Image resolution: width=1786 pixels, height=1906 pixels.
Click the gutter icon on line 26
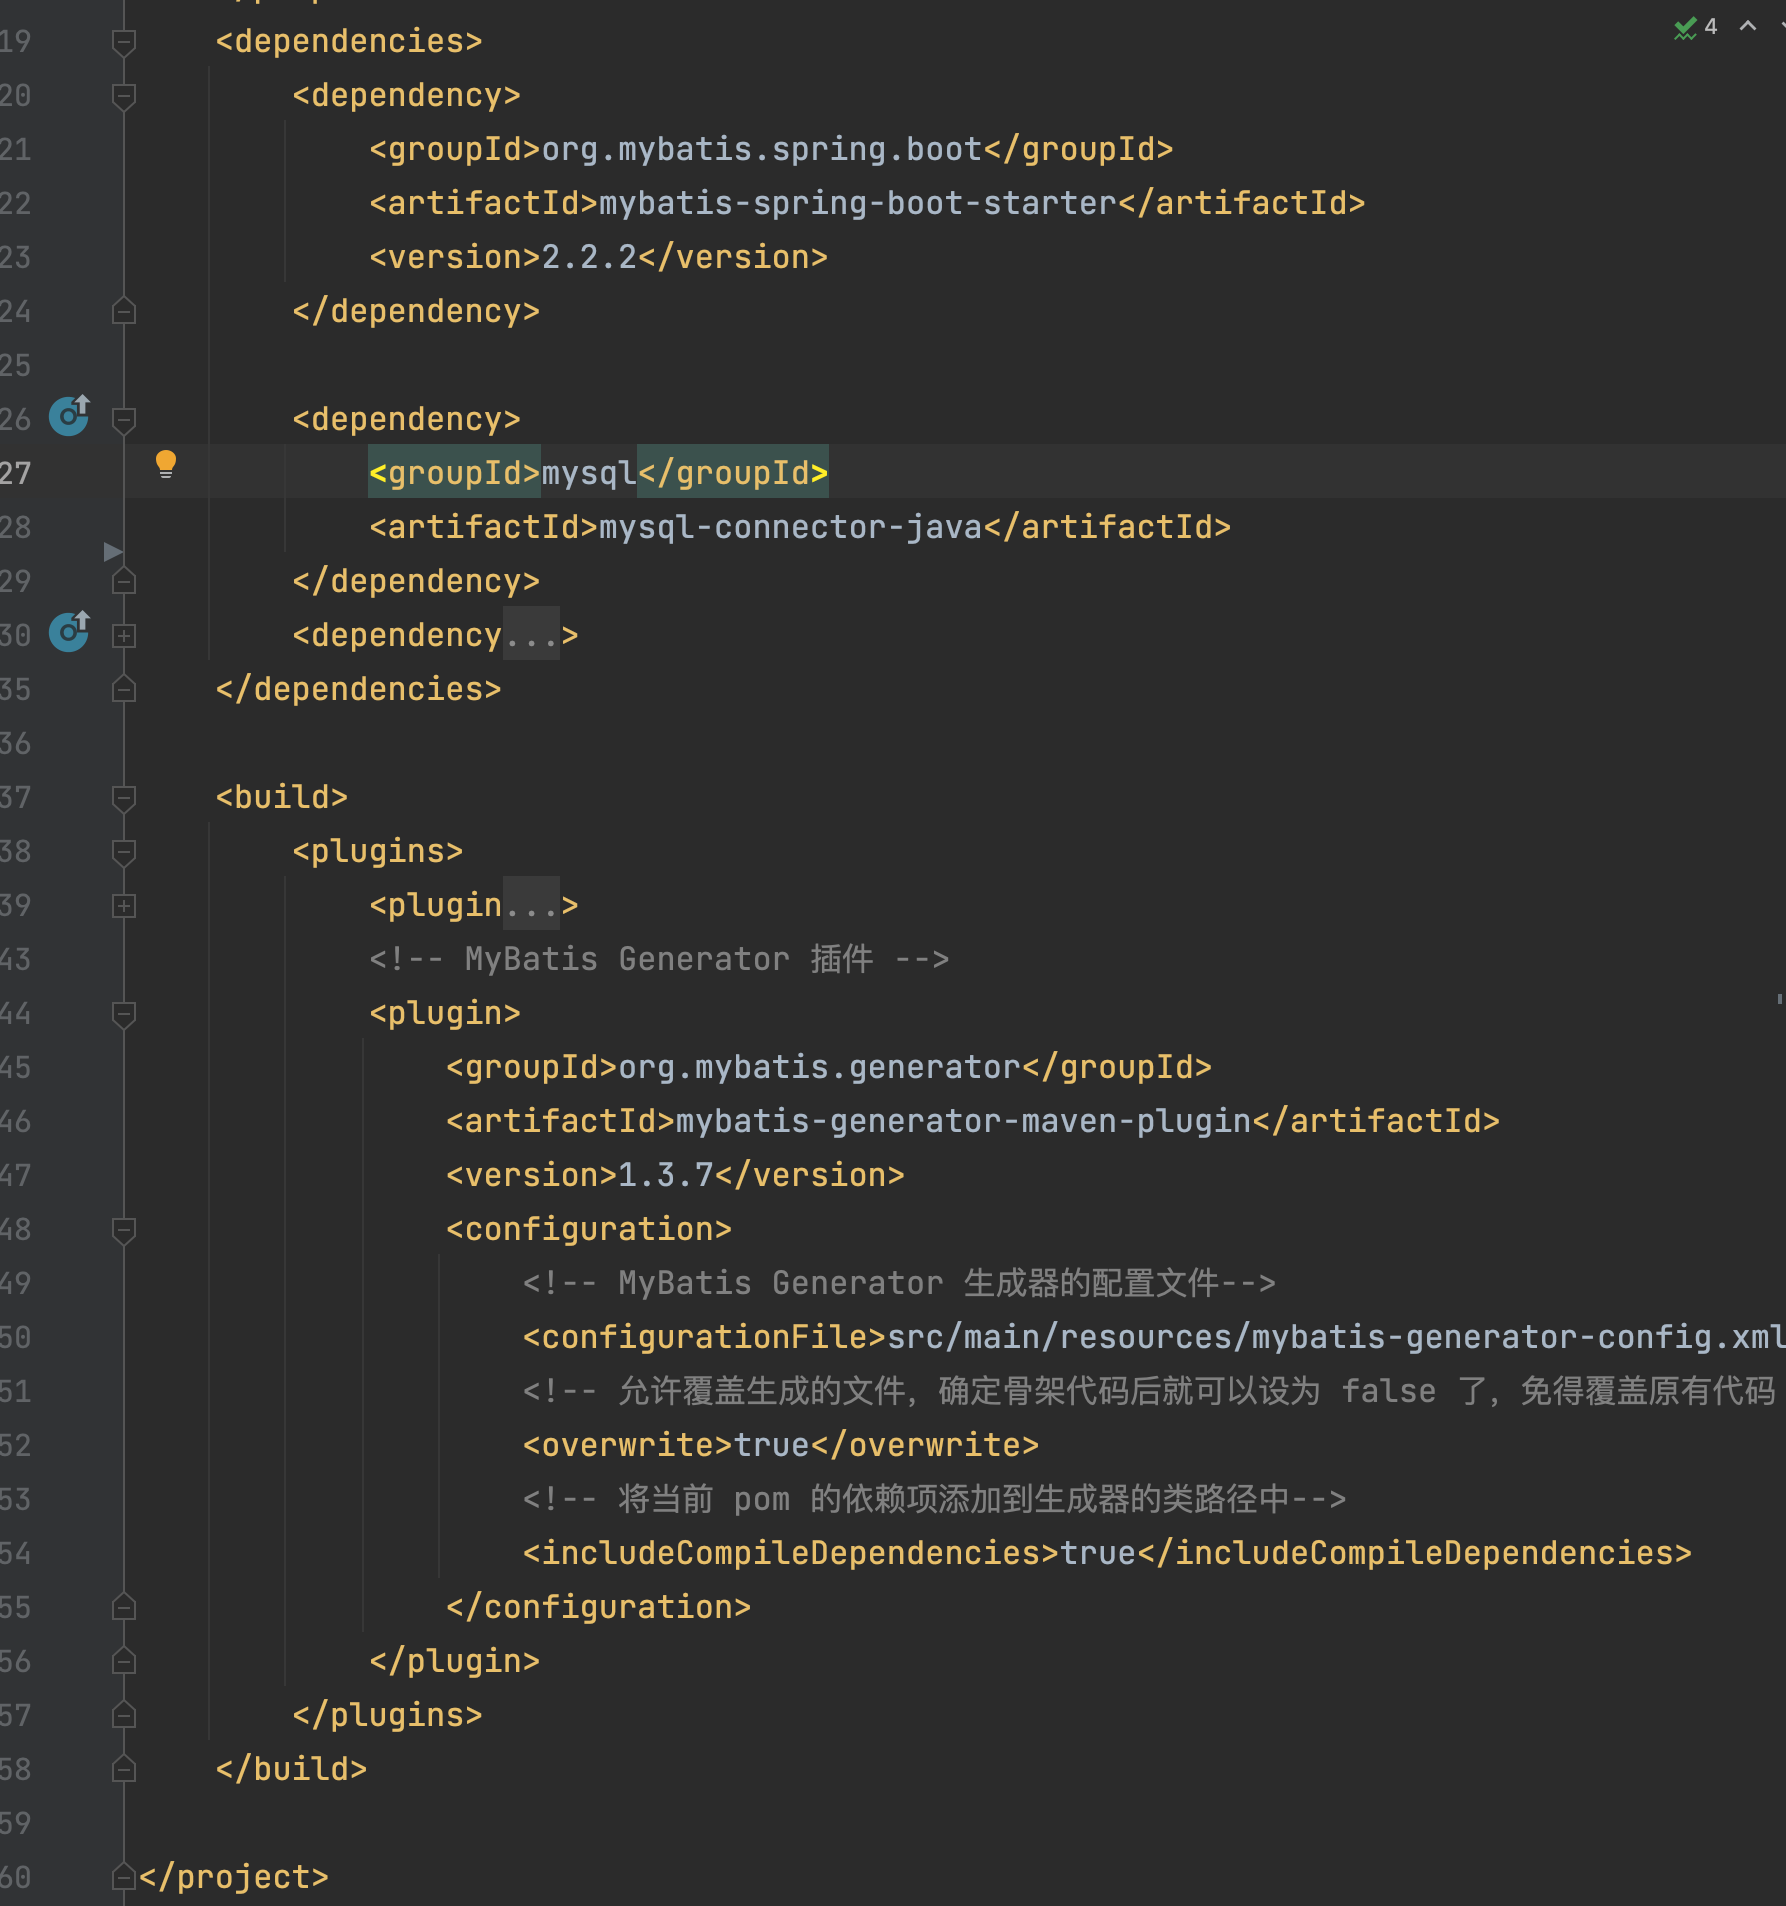70,415
